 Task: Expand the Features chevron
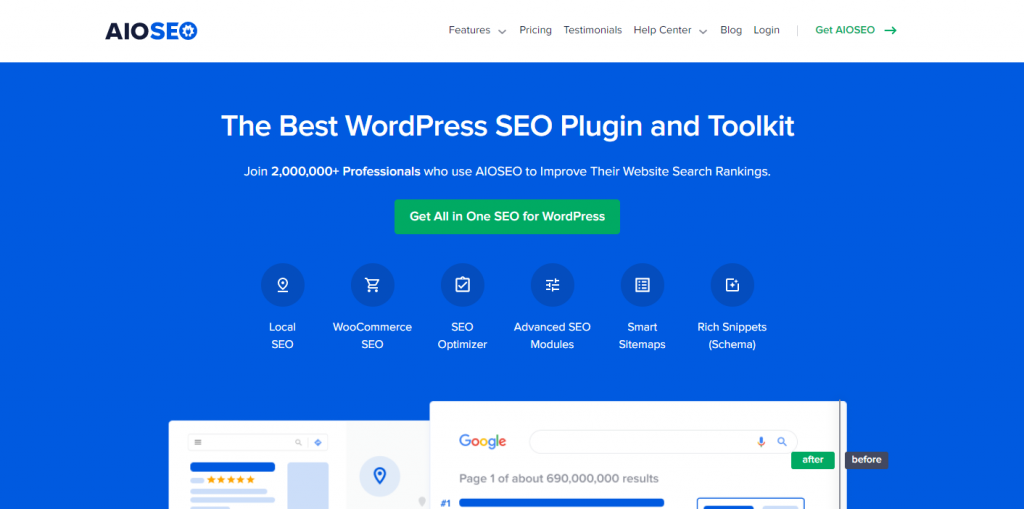point(502,31)
